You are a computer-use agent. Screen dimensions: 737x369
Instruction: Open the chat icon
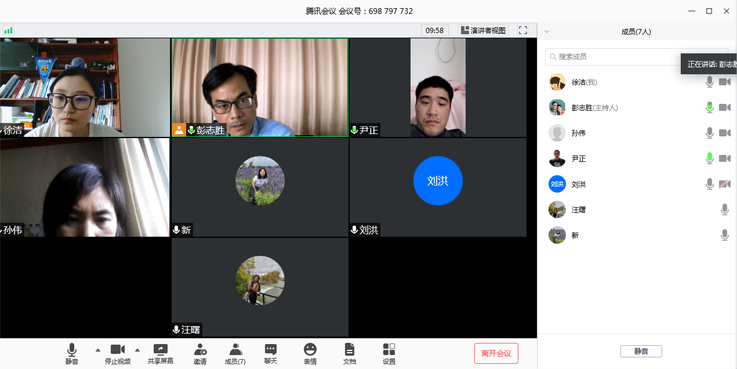point(270,353)
